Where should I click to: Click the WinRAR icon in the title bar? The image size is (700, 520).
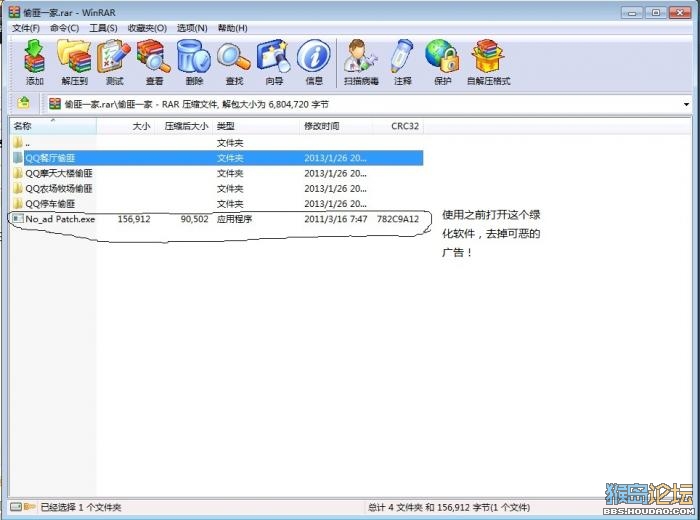[14, 12]
